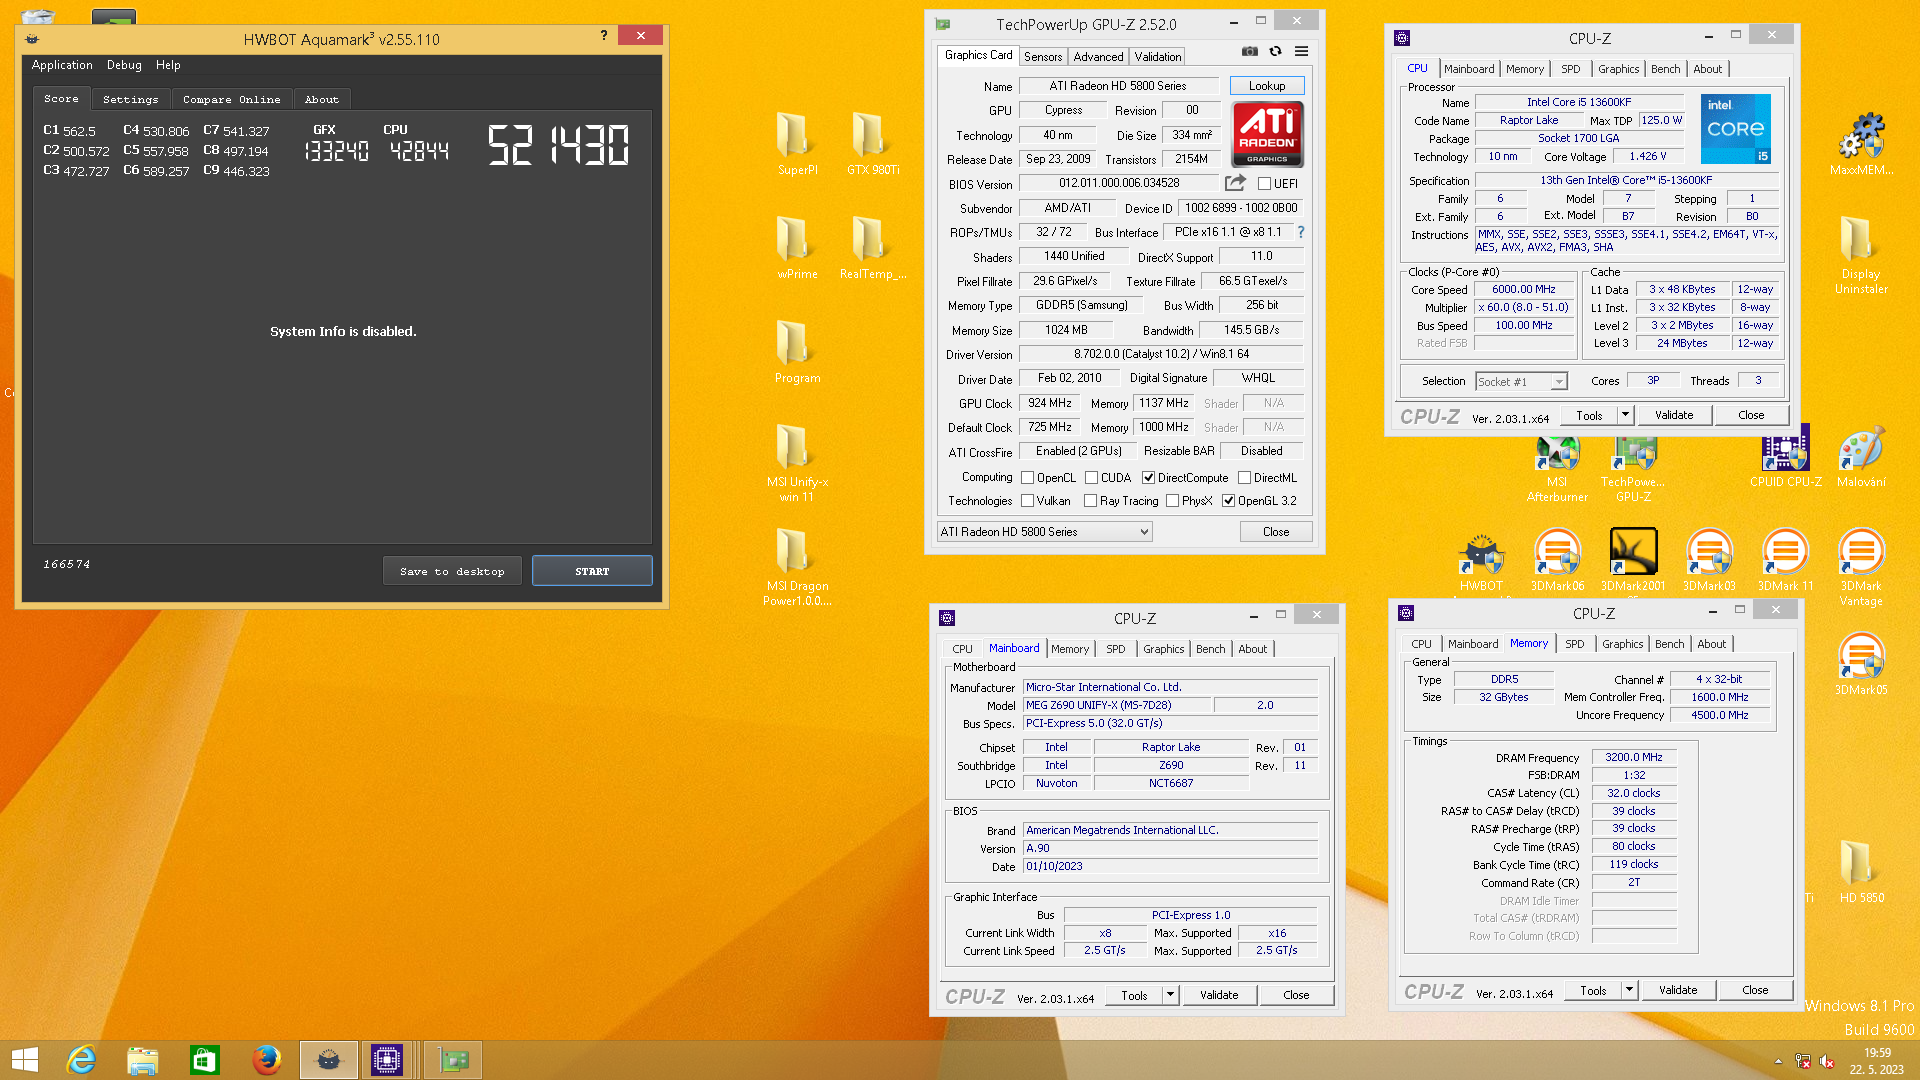
Task: Launch the 3DMark06 desktop shortcut
Action: pos(1557,562)
